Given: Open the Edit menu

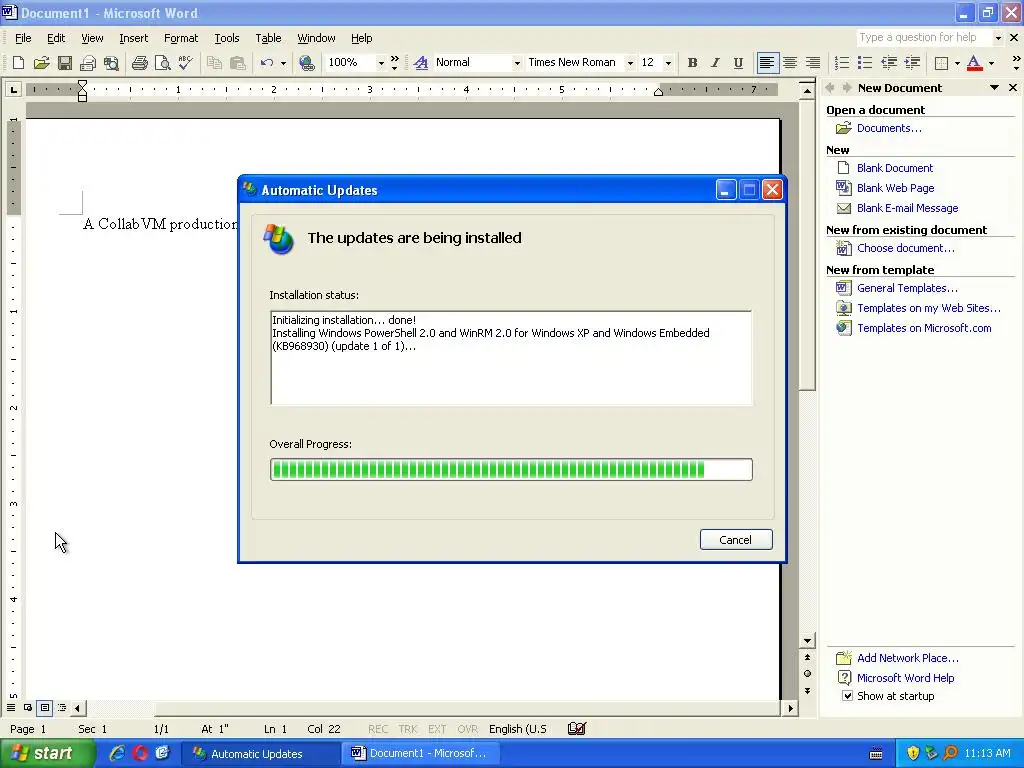Looking at the screenshot, I should pos(56,38).
